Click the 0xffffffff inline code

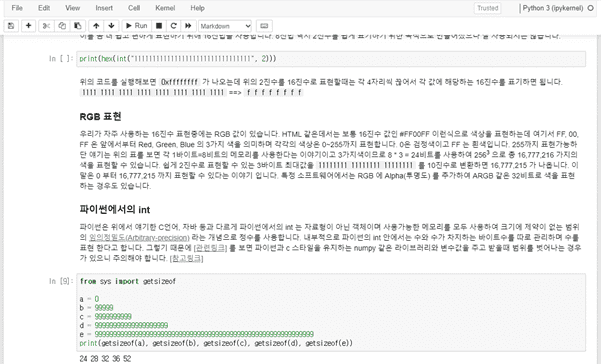click(x=179, y=82)
